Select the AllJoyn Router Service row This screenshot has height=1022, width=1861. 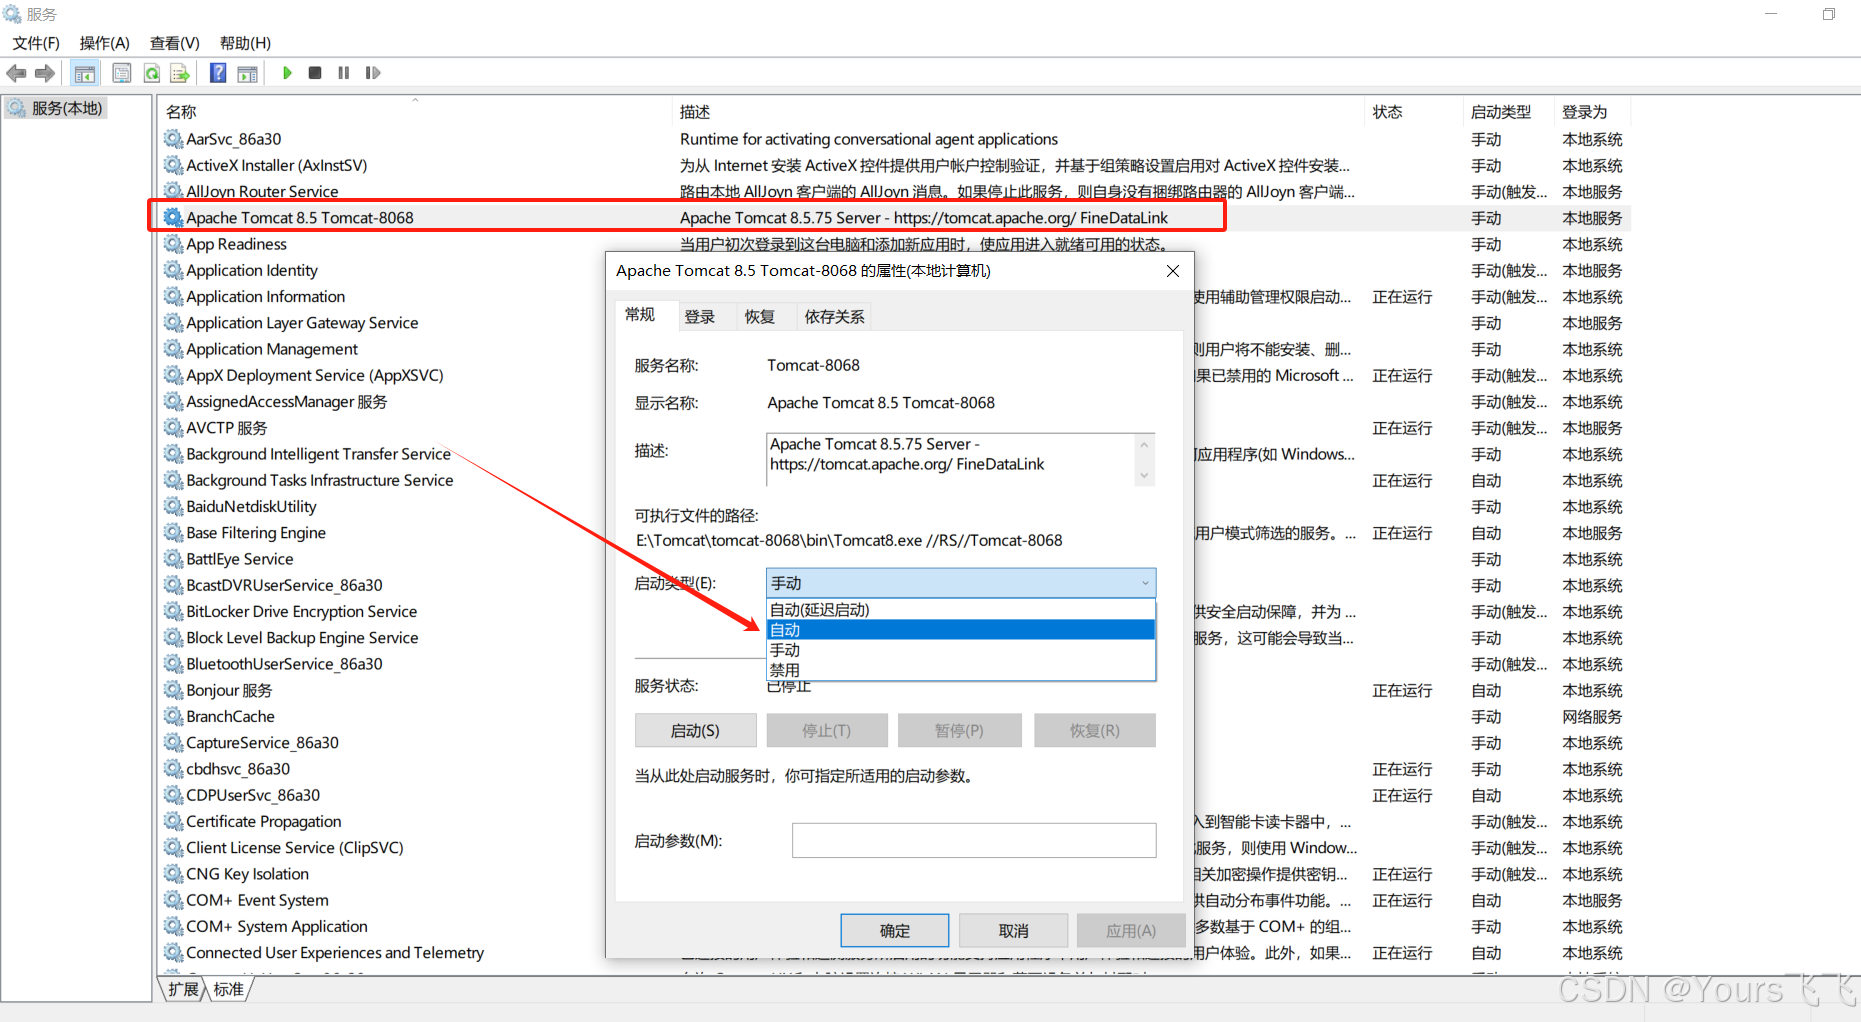(895, 192)
